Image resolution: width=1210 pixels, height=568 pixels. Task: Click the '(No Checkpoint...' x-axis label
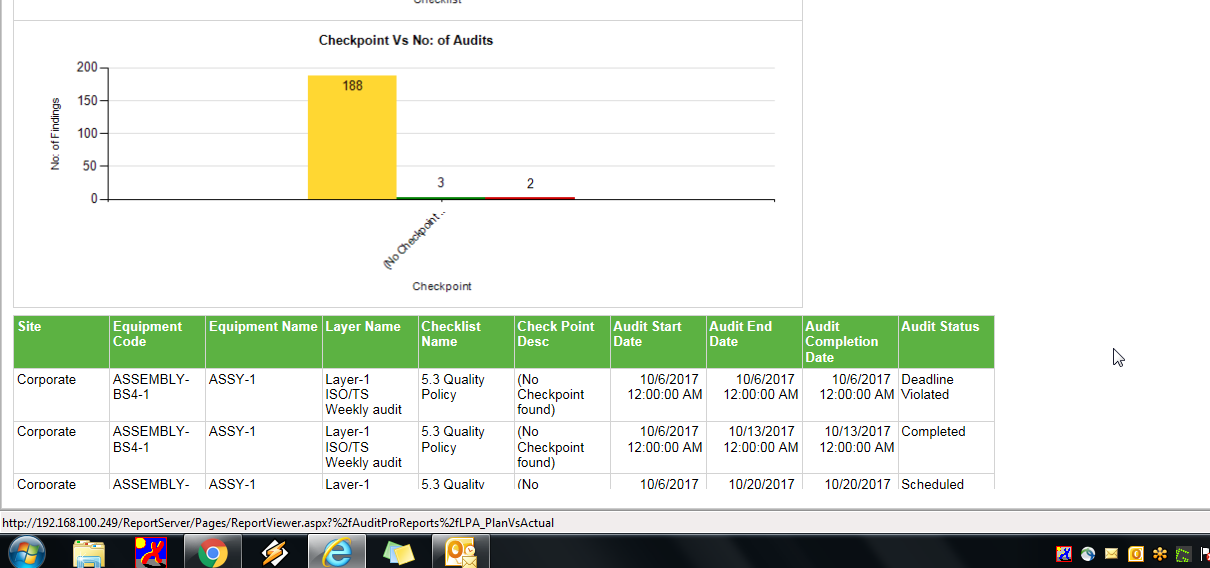pos(414,238)
